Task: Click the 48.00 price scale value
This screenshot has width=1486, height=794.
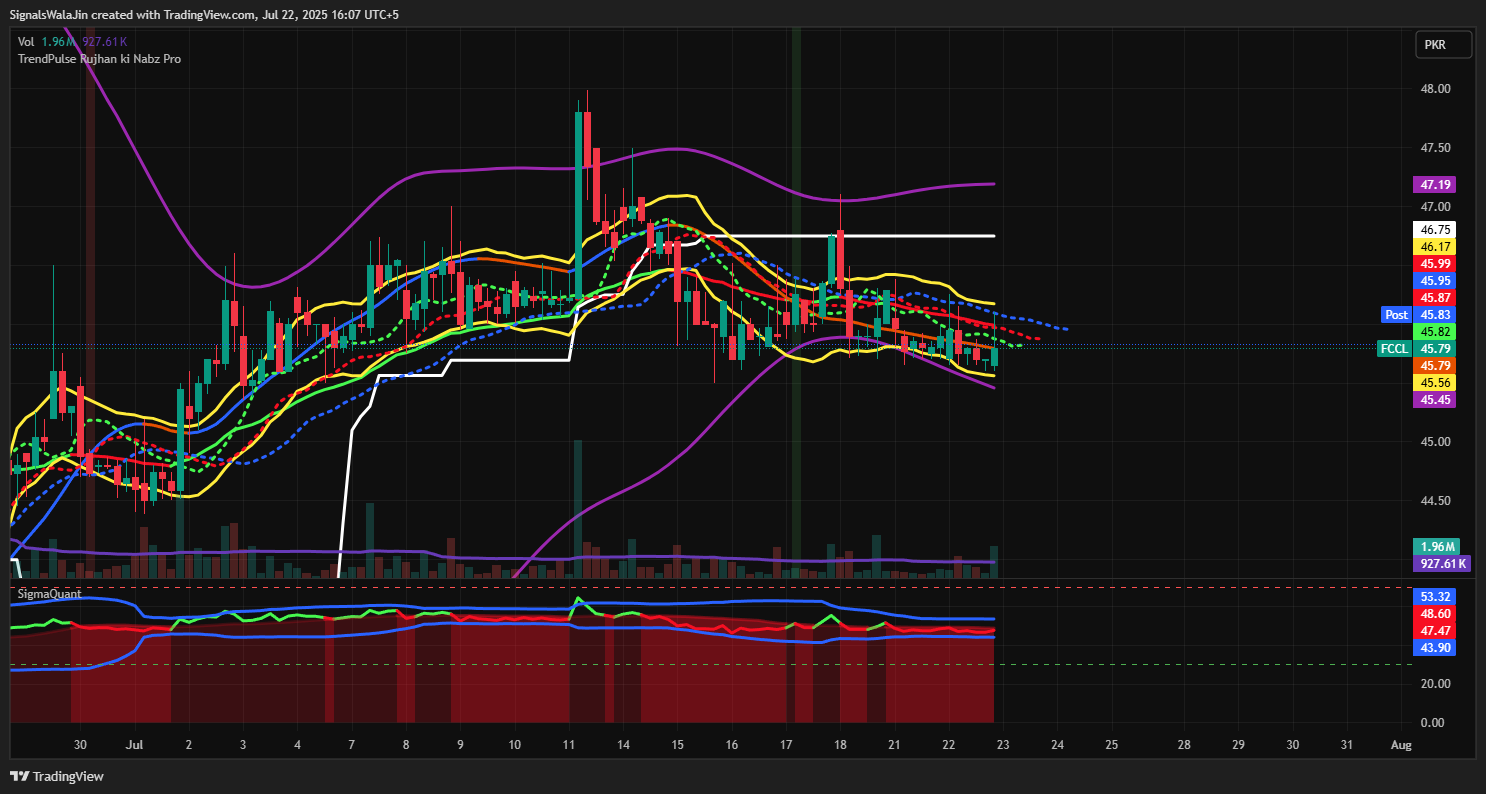Action: (x=1435, y=89)
